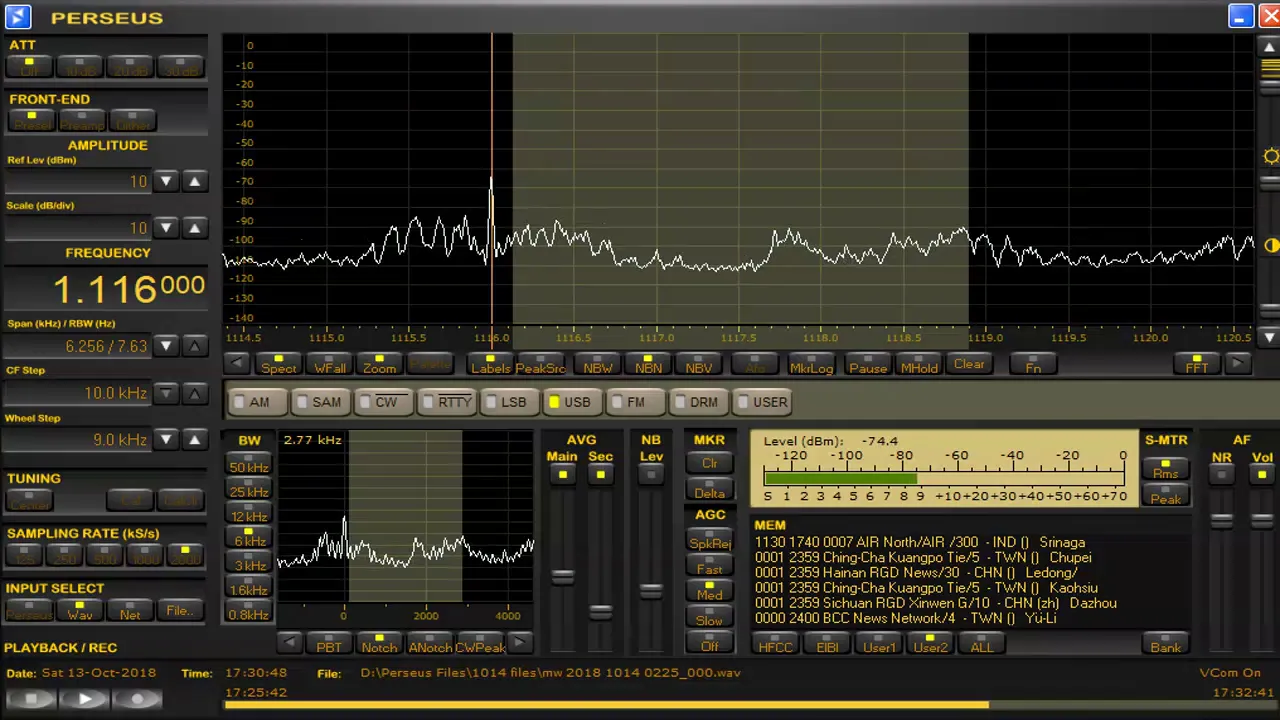Toggle the station Labels display
Screen dimensions: 1280x720
pos(490,364)
